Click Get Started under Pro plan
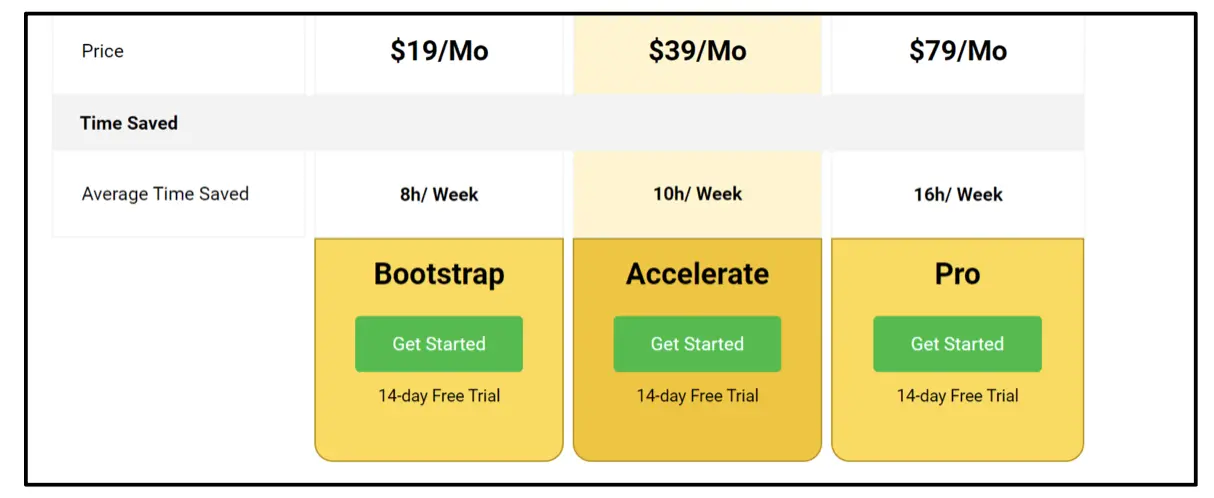Image resolution: width=1214 pixels, height=498 pixels. tap(957, 344)
